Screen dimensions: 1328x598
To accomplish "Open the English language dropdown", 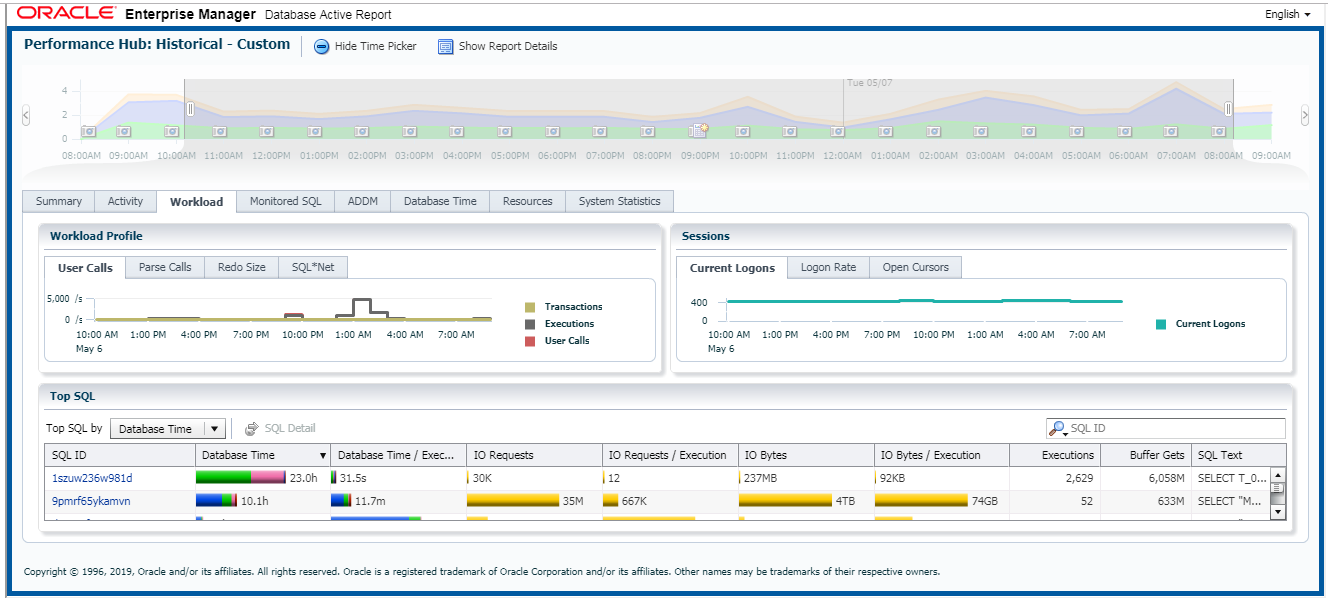I will point(1287,14).
